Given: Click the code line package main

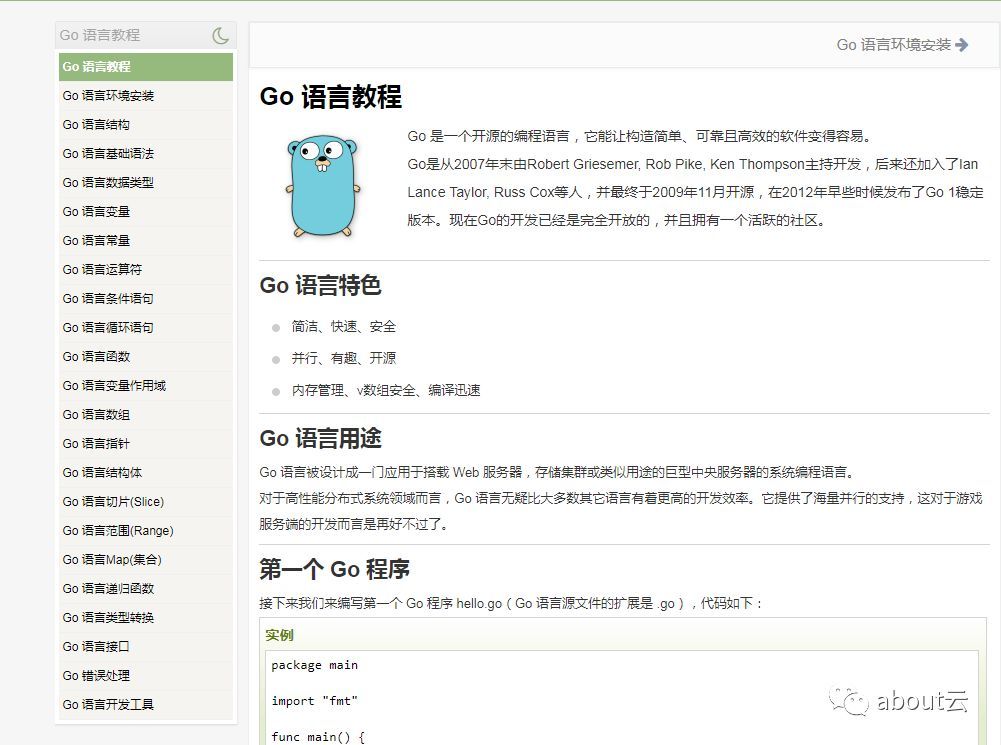Looking at the screenshot, I should (x=314, y=666).
